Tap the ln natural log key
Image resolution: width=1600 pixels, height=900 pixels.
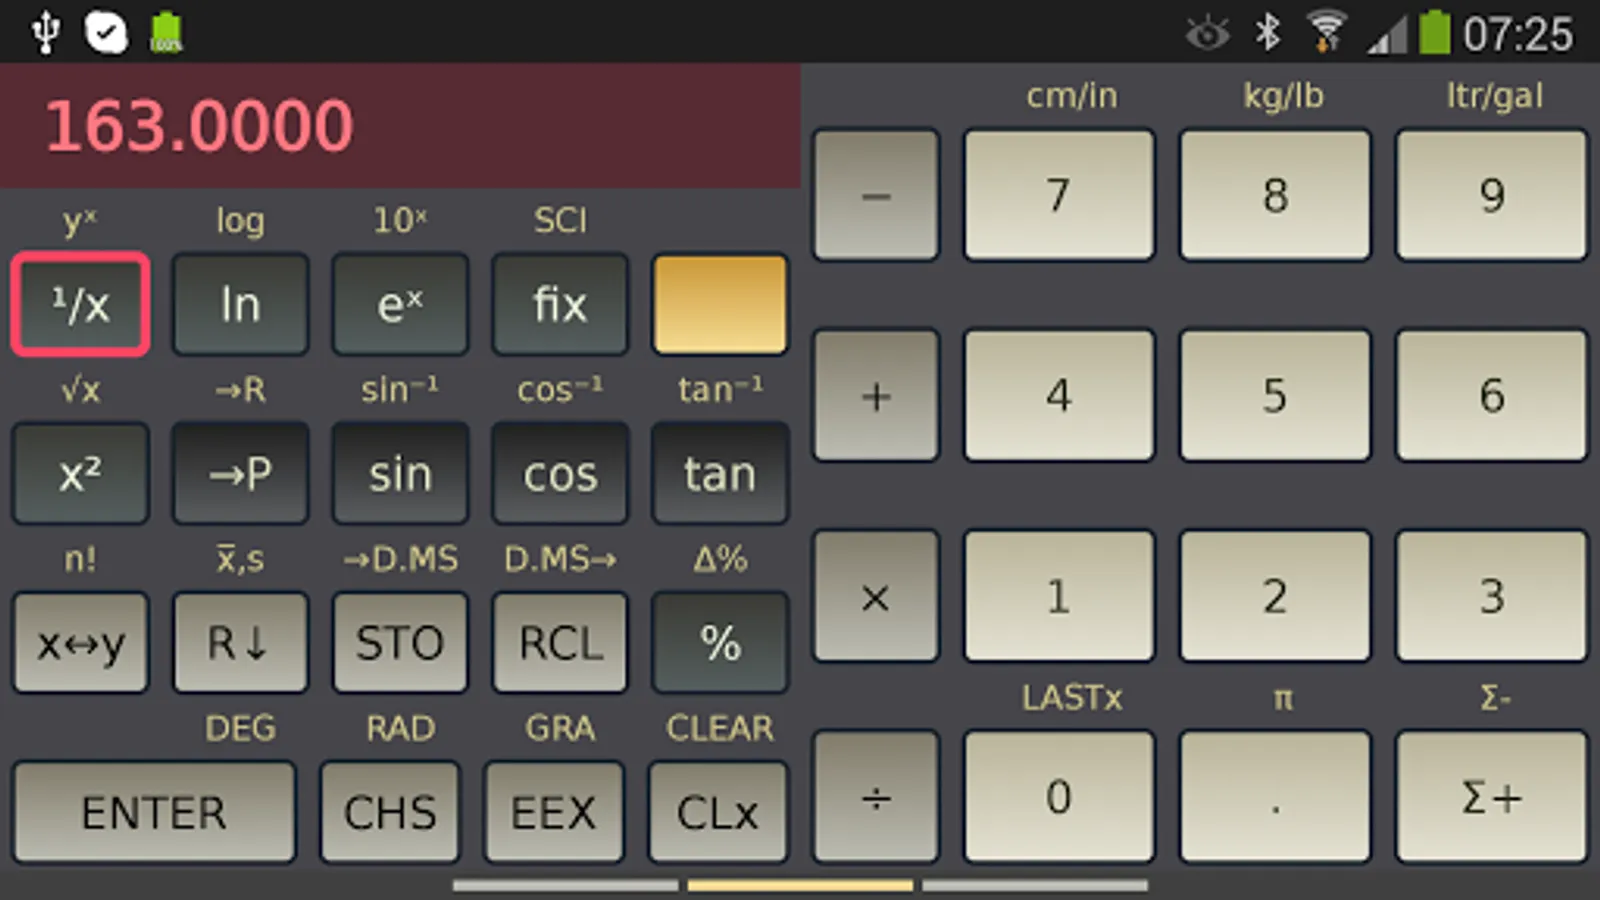(x=240, y=304)
